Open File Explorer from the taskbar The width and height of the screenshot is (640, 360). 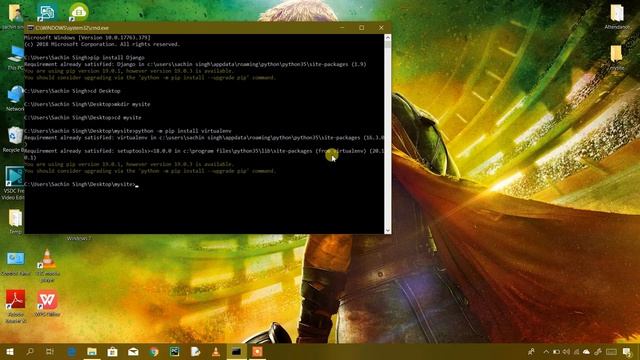tap(92, 351)
